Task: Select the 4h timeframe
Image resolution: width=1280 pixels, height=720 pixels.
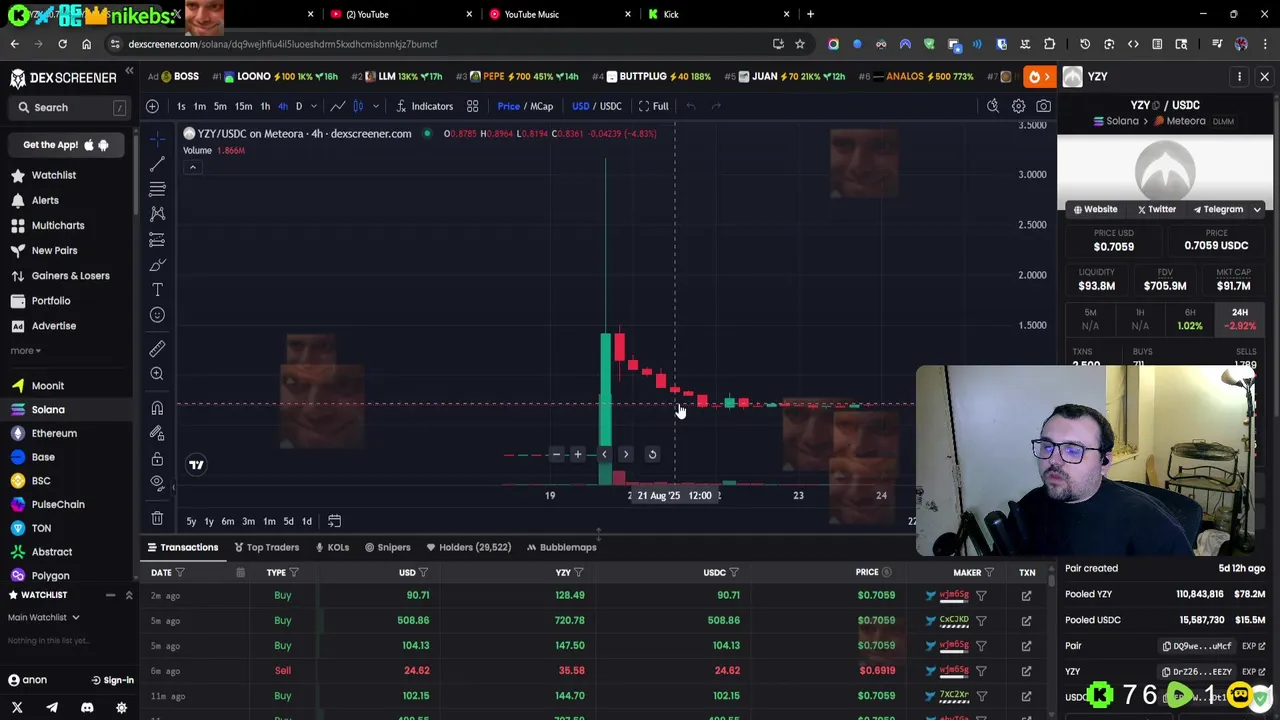Action: coord(282,106)
